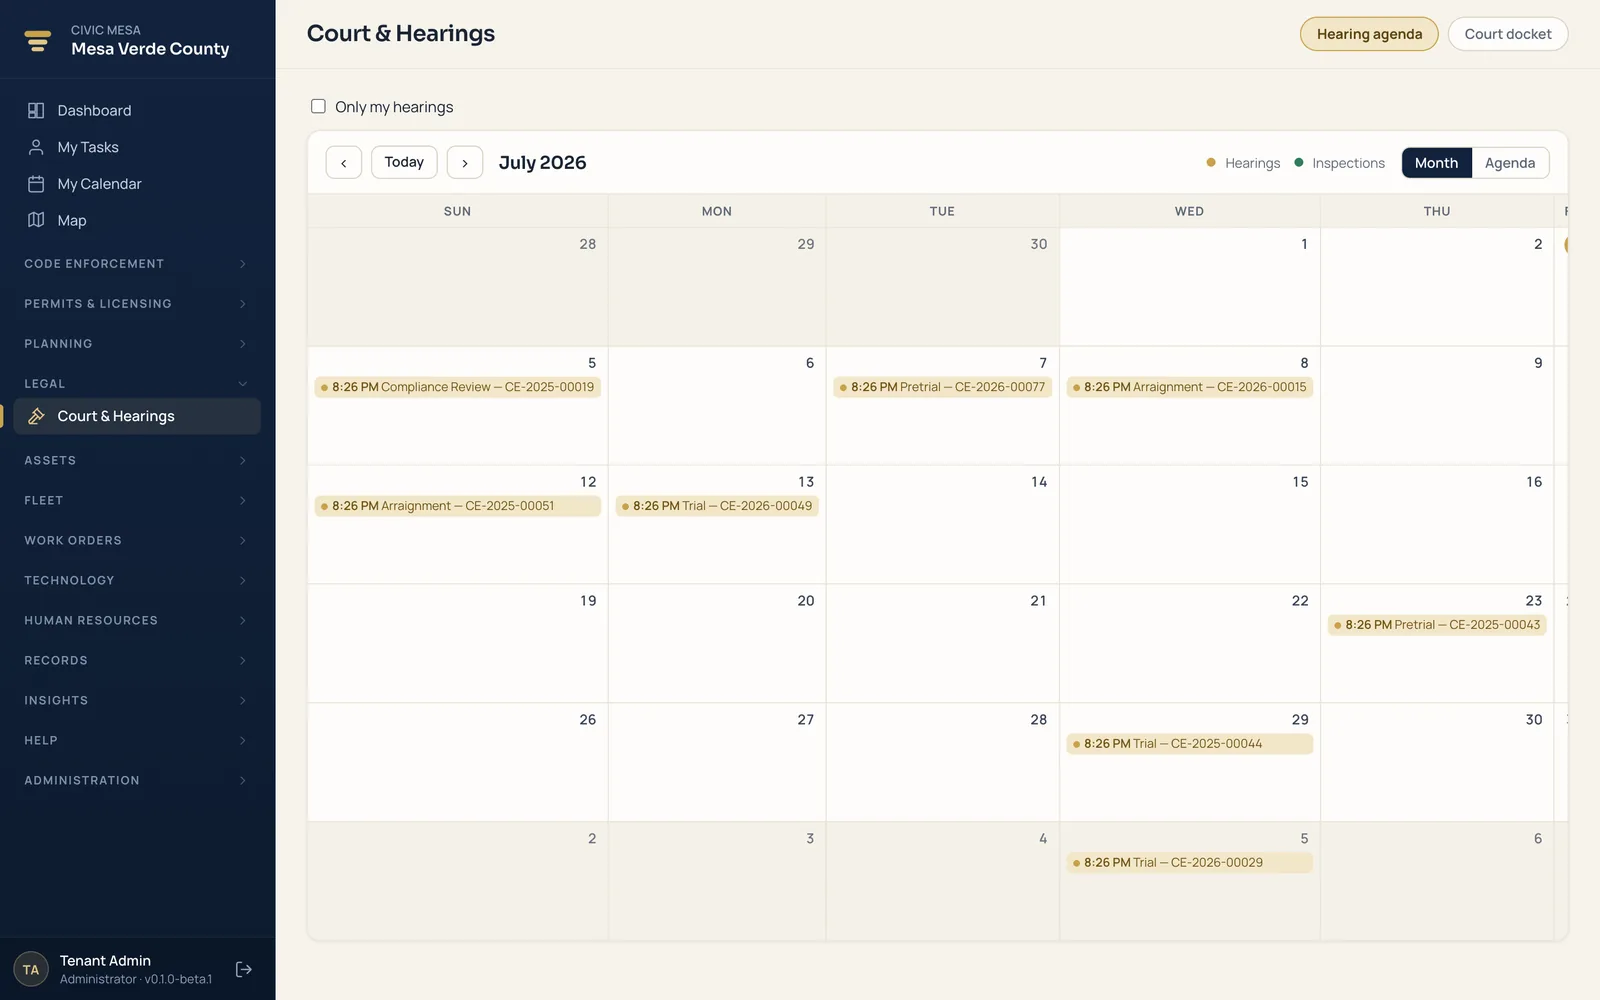This screenshot has width=1600, height=1000.
Task: Open Trial CE-2026-00029 event
Action: [x=1189, y=863]
